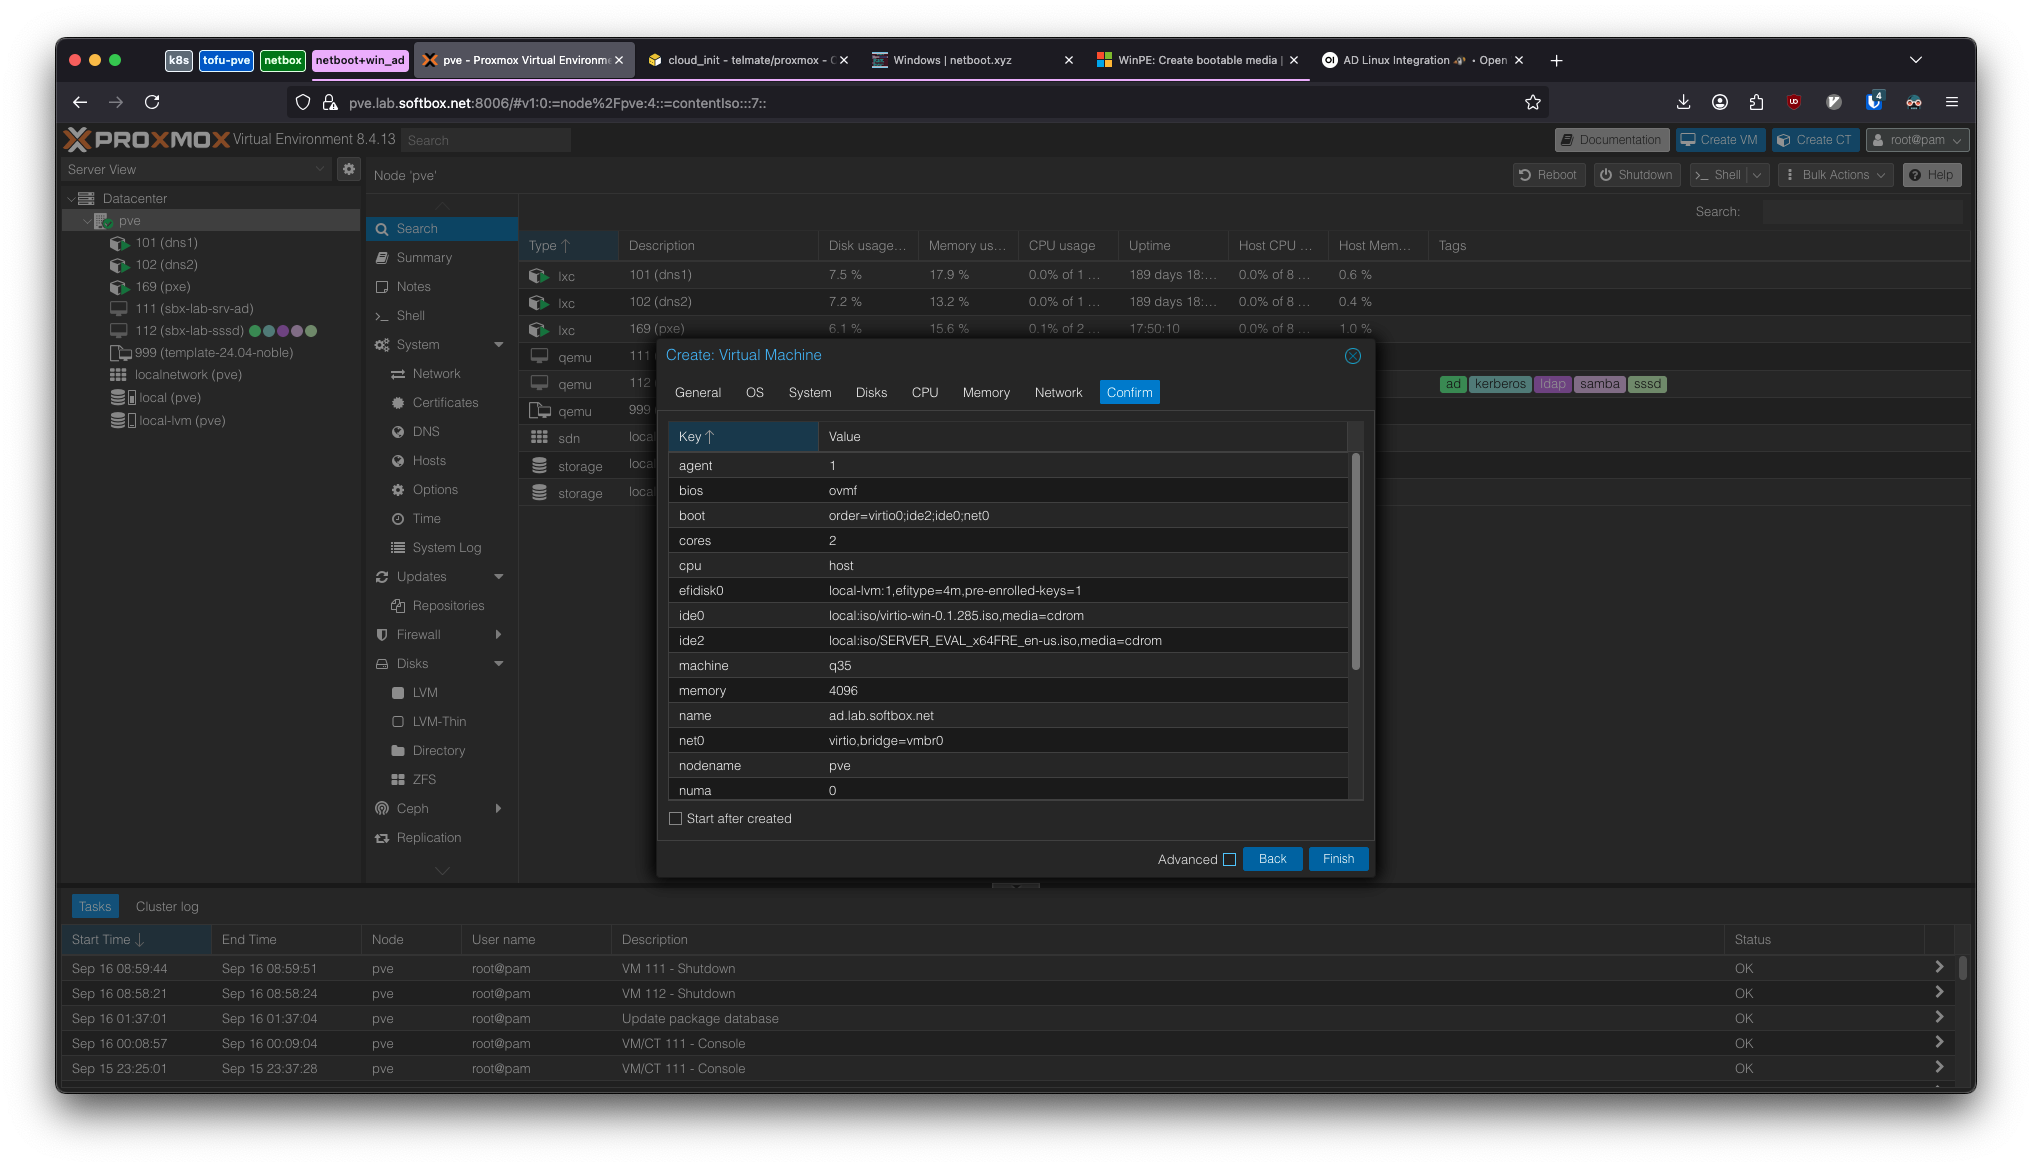The height and width of the screenshot is (1167, 2032).
Task: Toggle the Advanced option in the wizard
Action: click(x=1228, y=859)
